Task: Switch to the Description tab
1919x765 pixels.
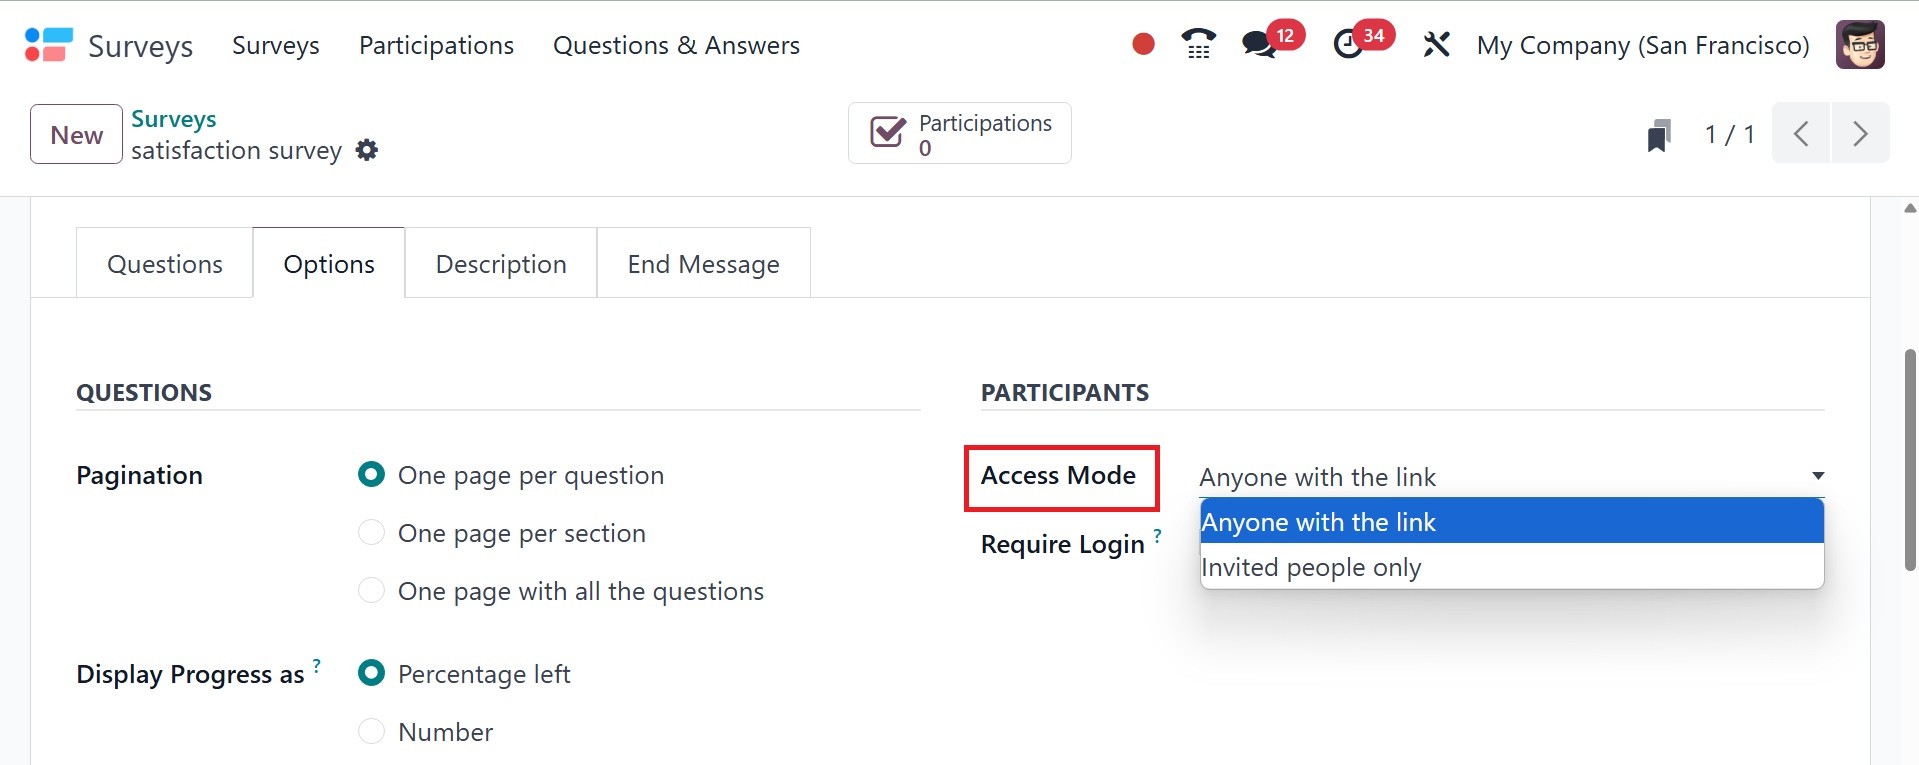Action: click(501, 264)
